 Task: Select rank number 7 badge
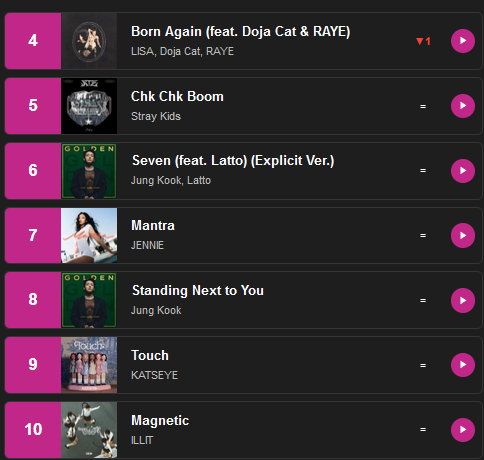33,236
